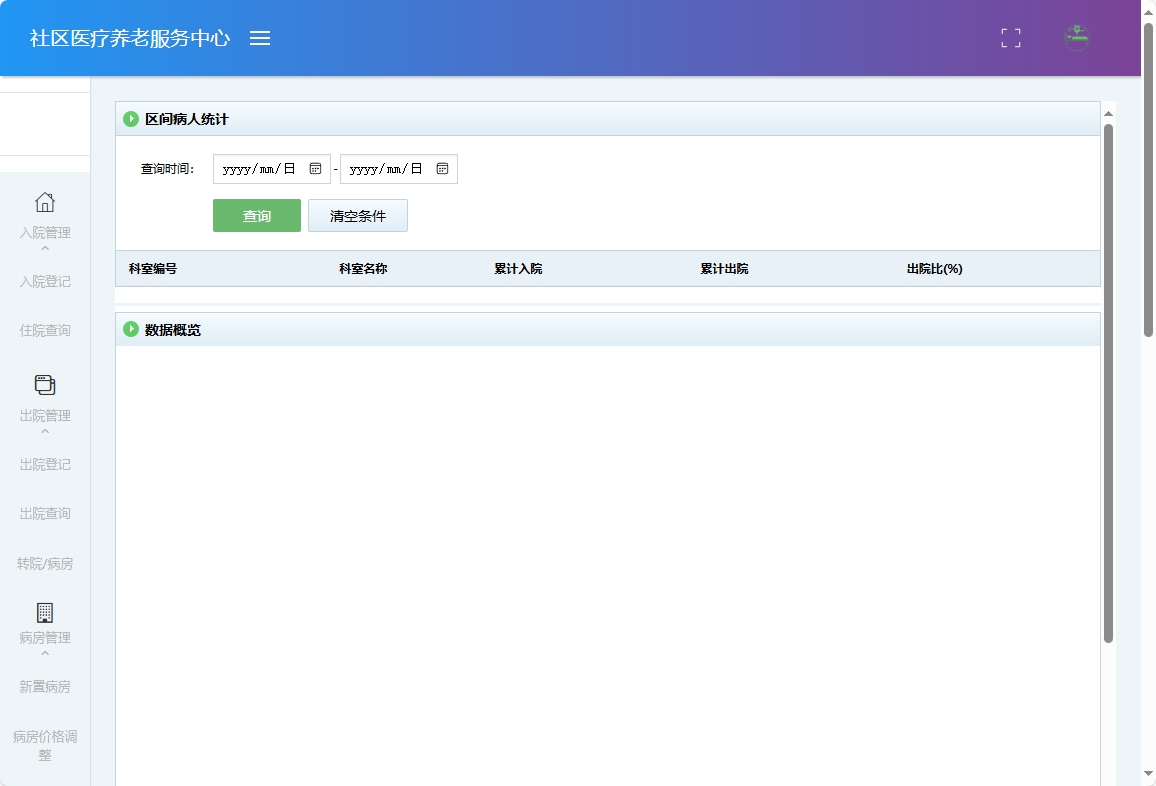Screen dimensions: 1156x786
Task: Click the green 查询 search button
Action: [256, 215]
